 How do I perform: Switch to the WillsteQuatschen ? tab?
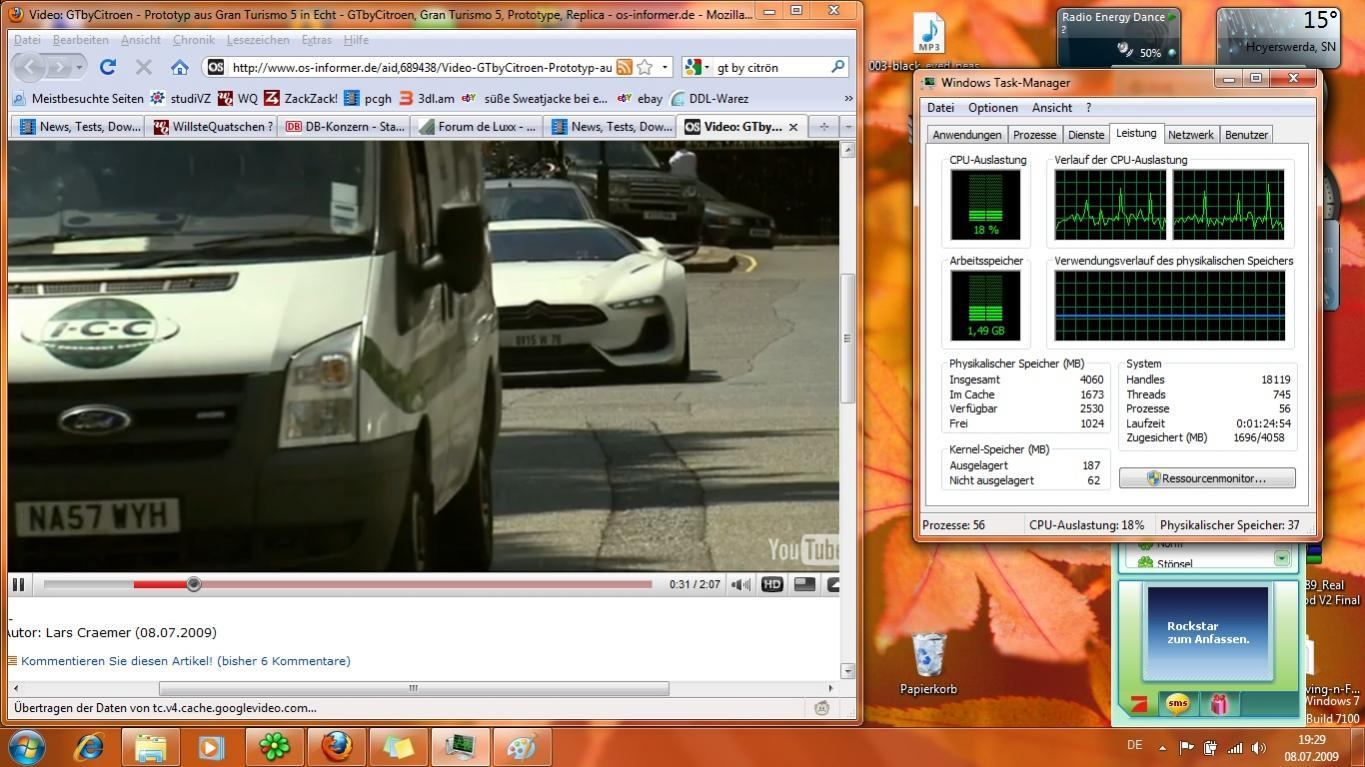point(212,126)
